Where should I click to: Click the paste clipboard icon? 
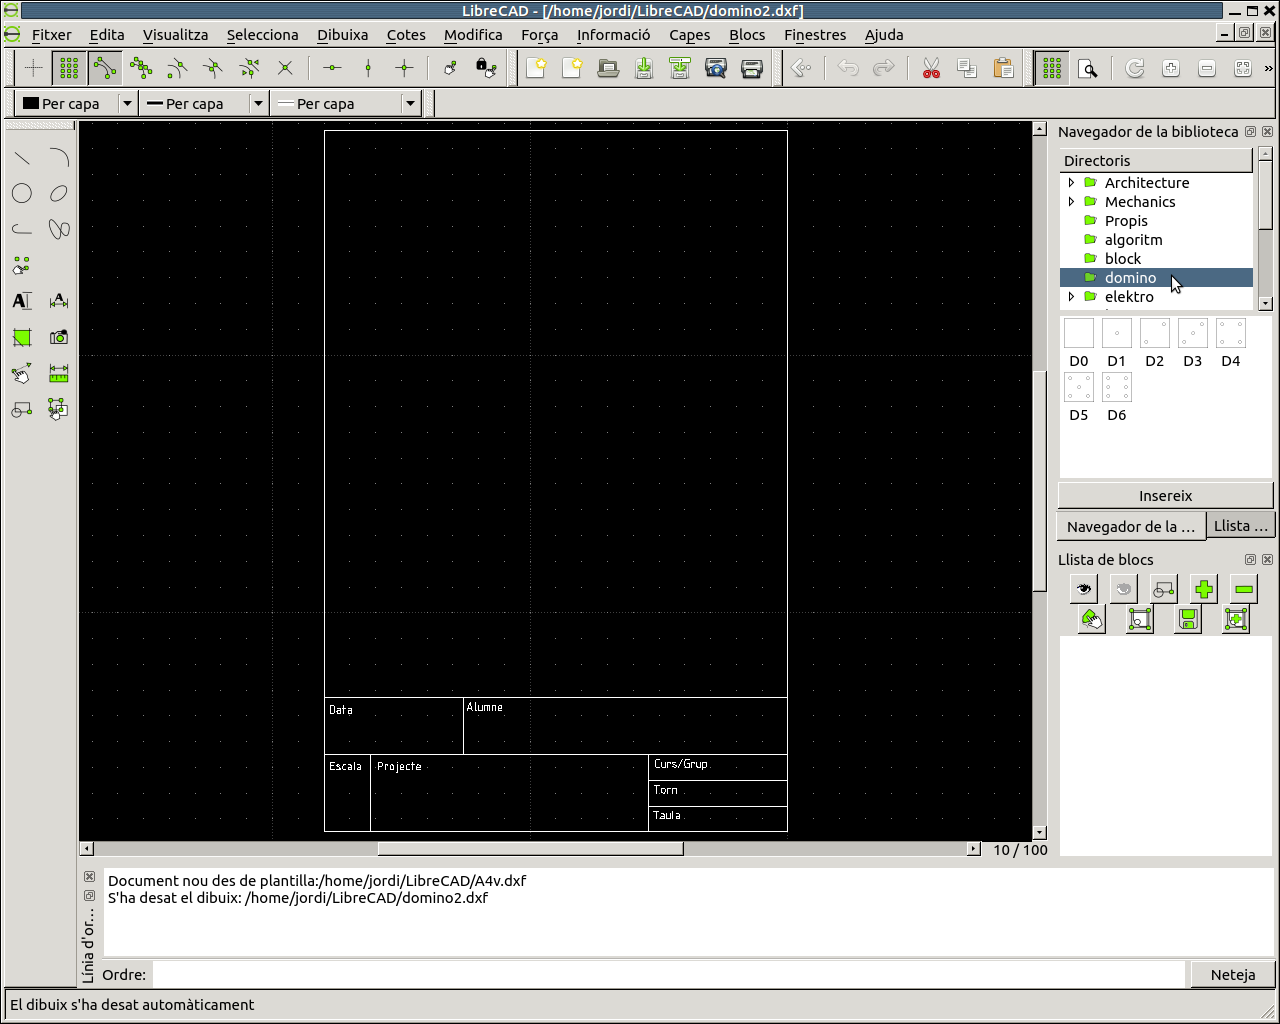coord(1003,68)
